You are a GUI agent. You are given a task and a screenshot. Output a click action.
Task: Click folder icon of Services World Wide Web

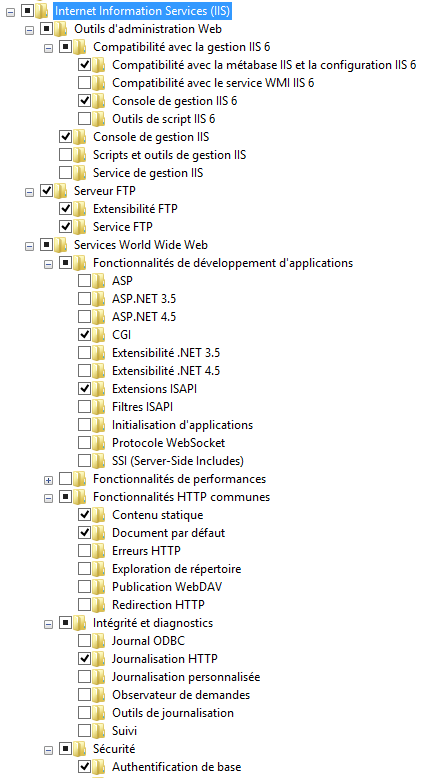61,245
